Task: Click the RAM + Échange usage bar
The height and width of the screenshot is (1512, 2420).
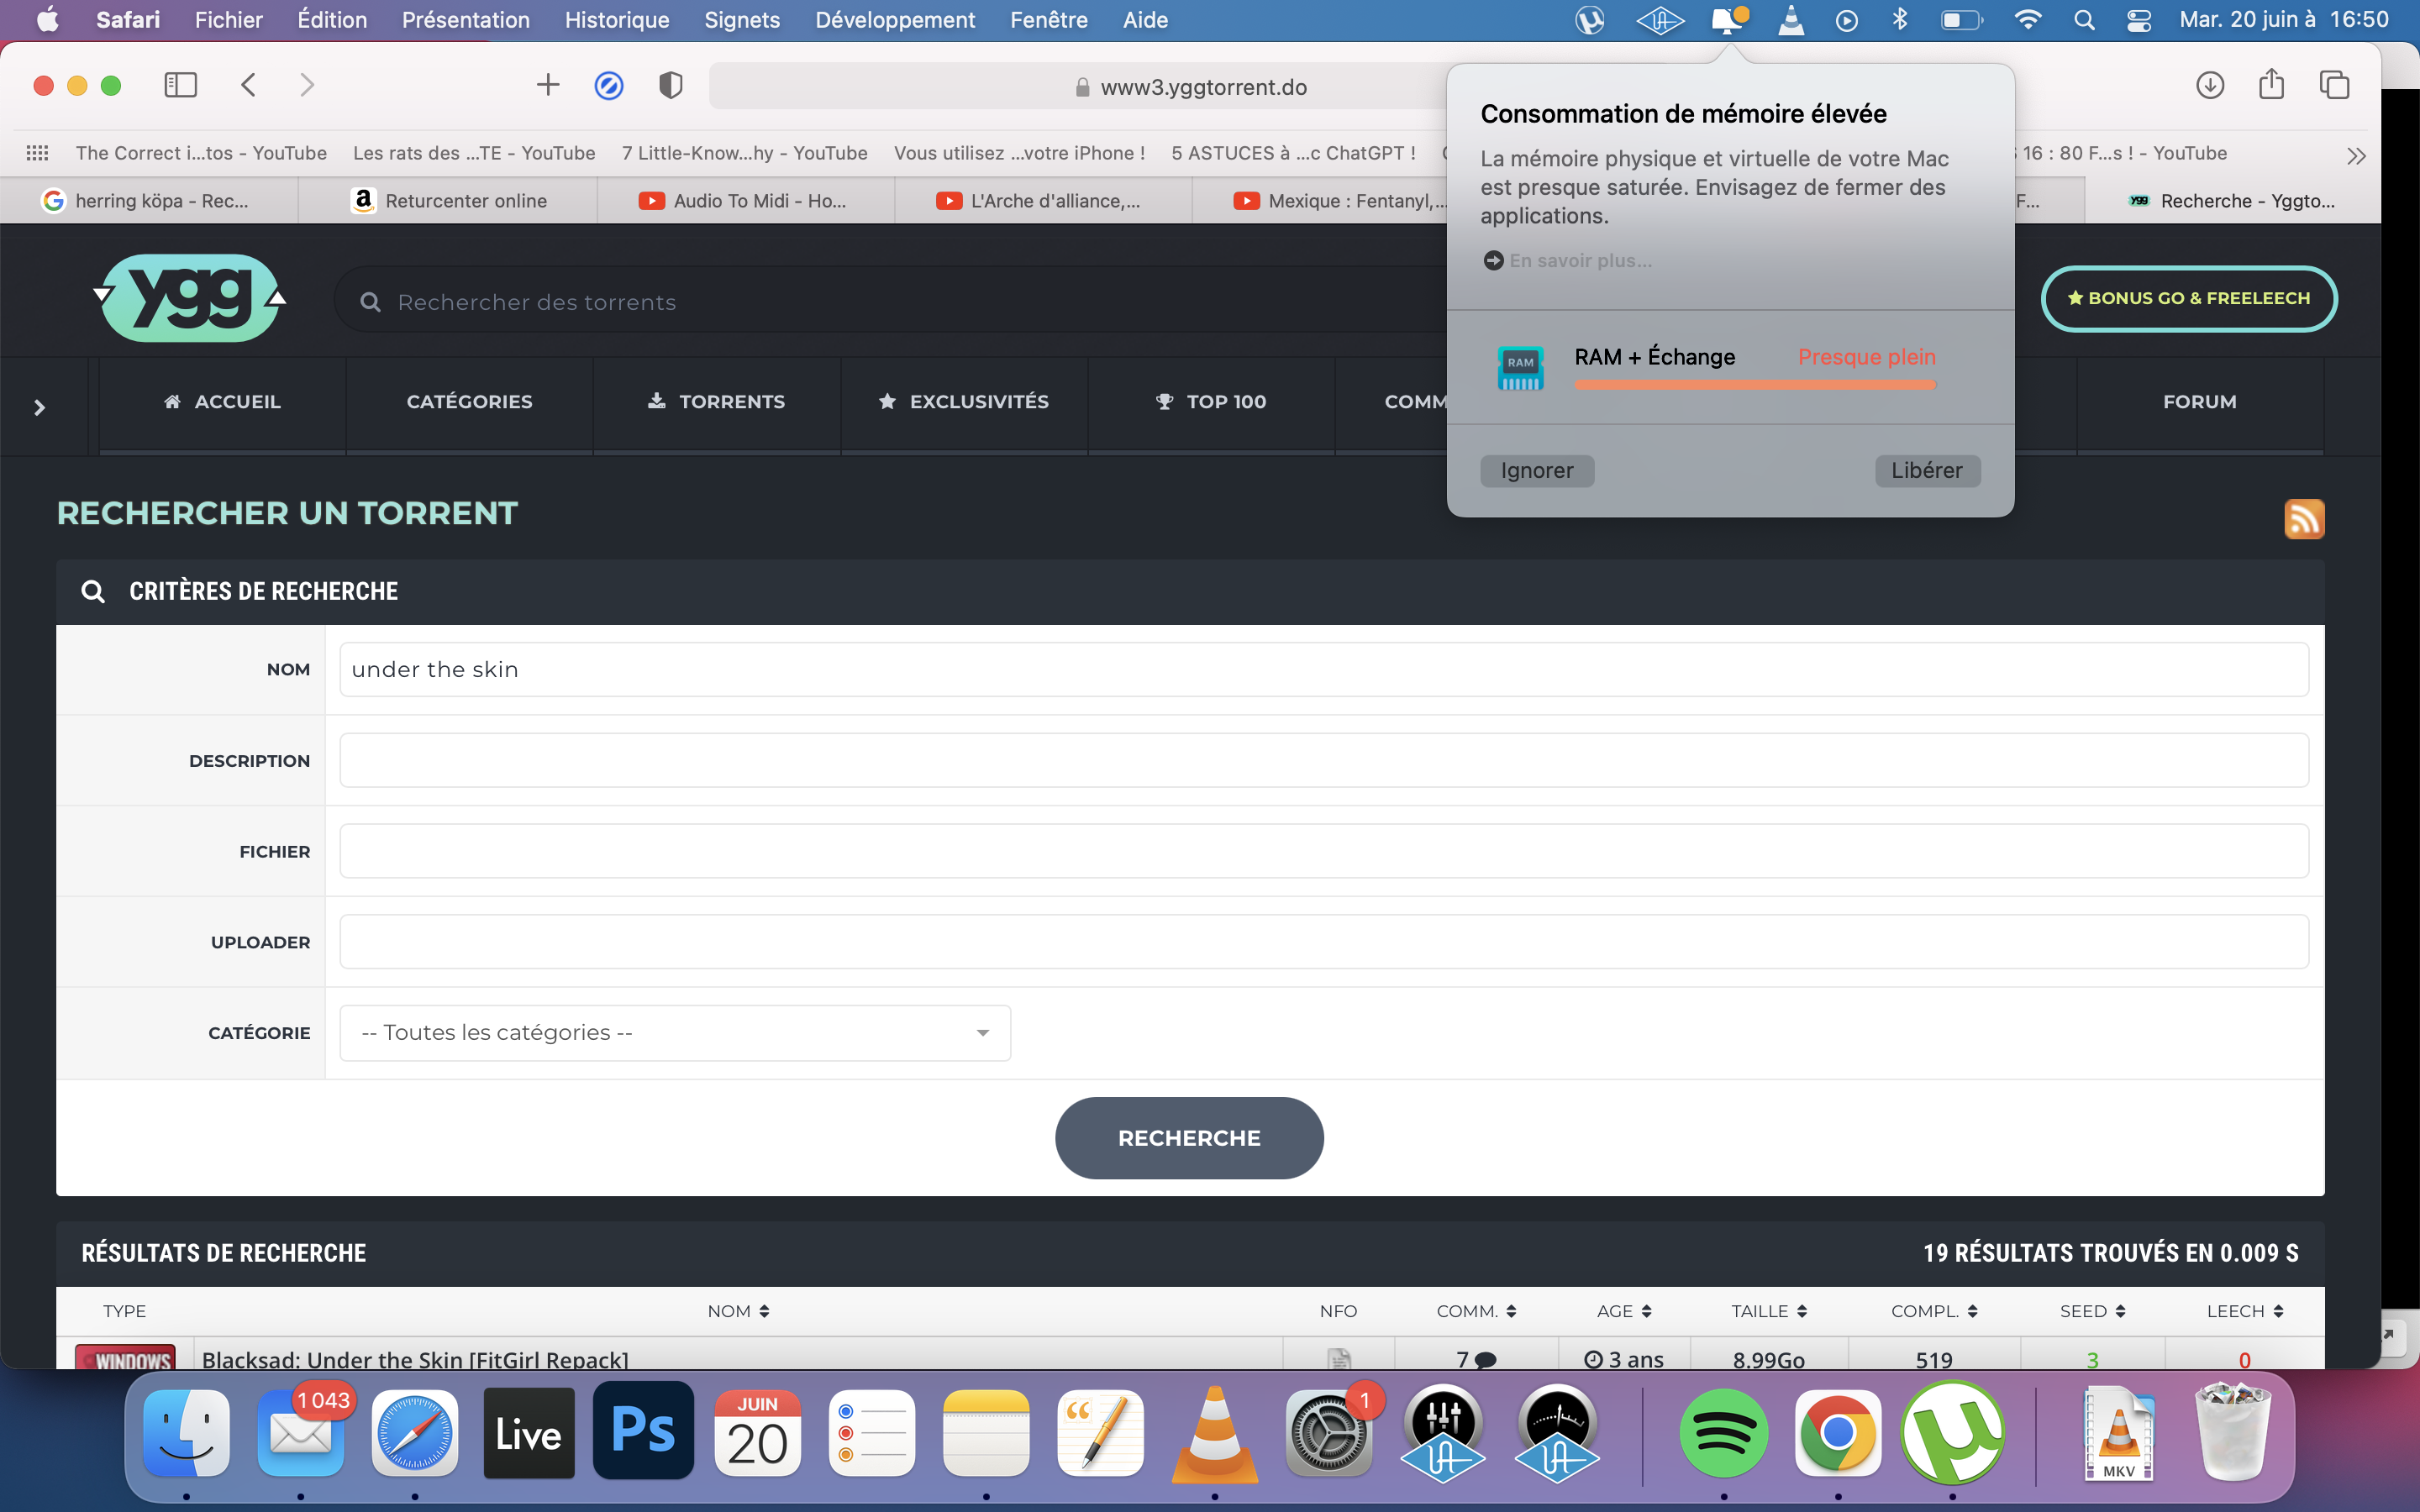Action: 1755,385
